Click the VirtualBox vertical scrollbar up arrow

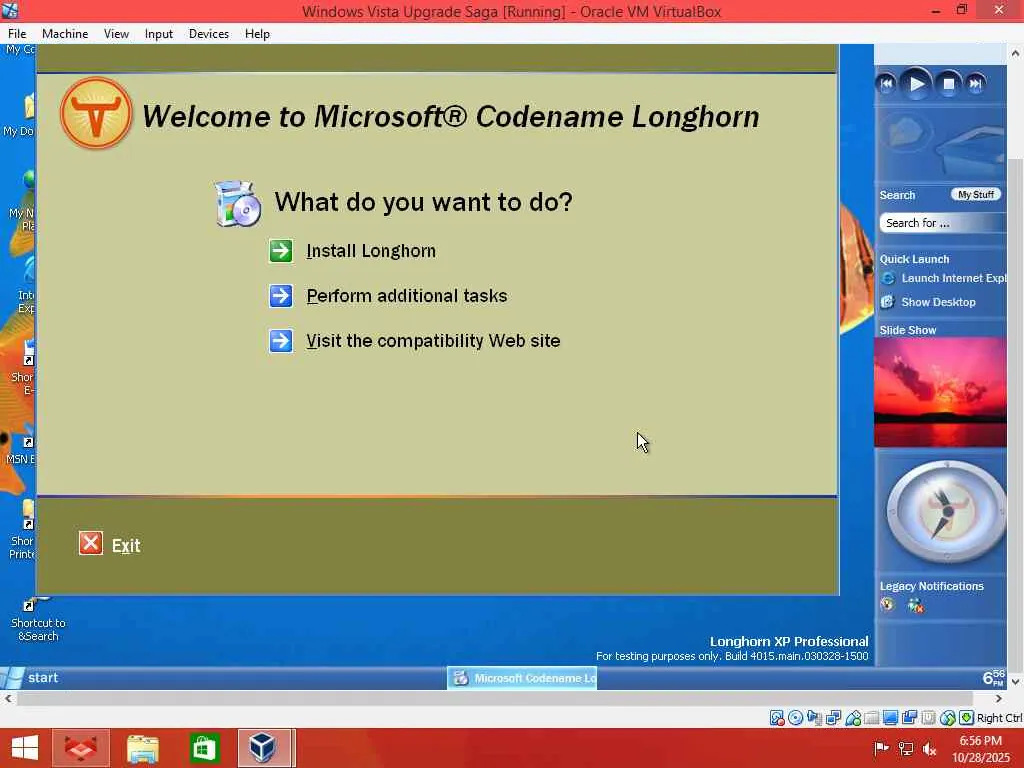pyautogui.click(x=1015, y=54)
